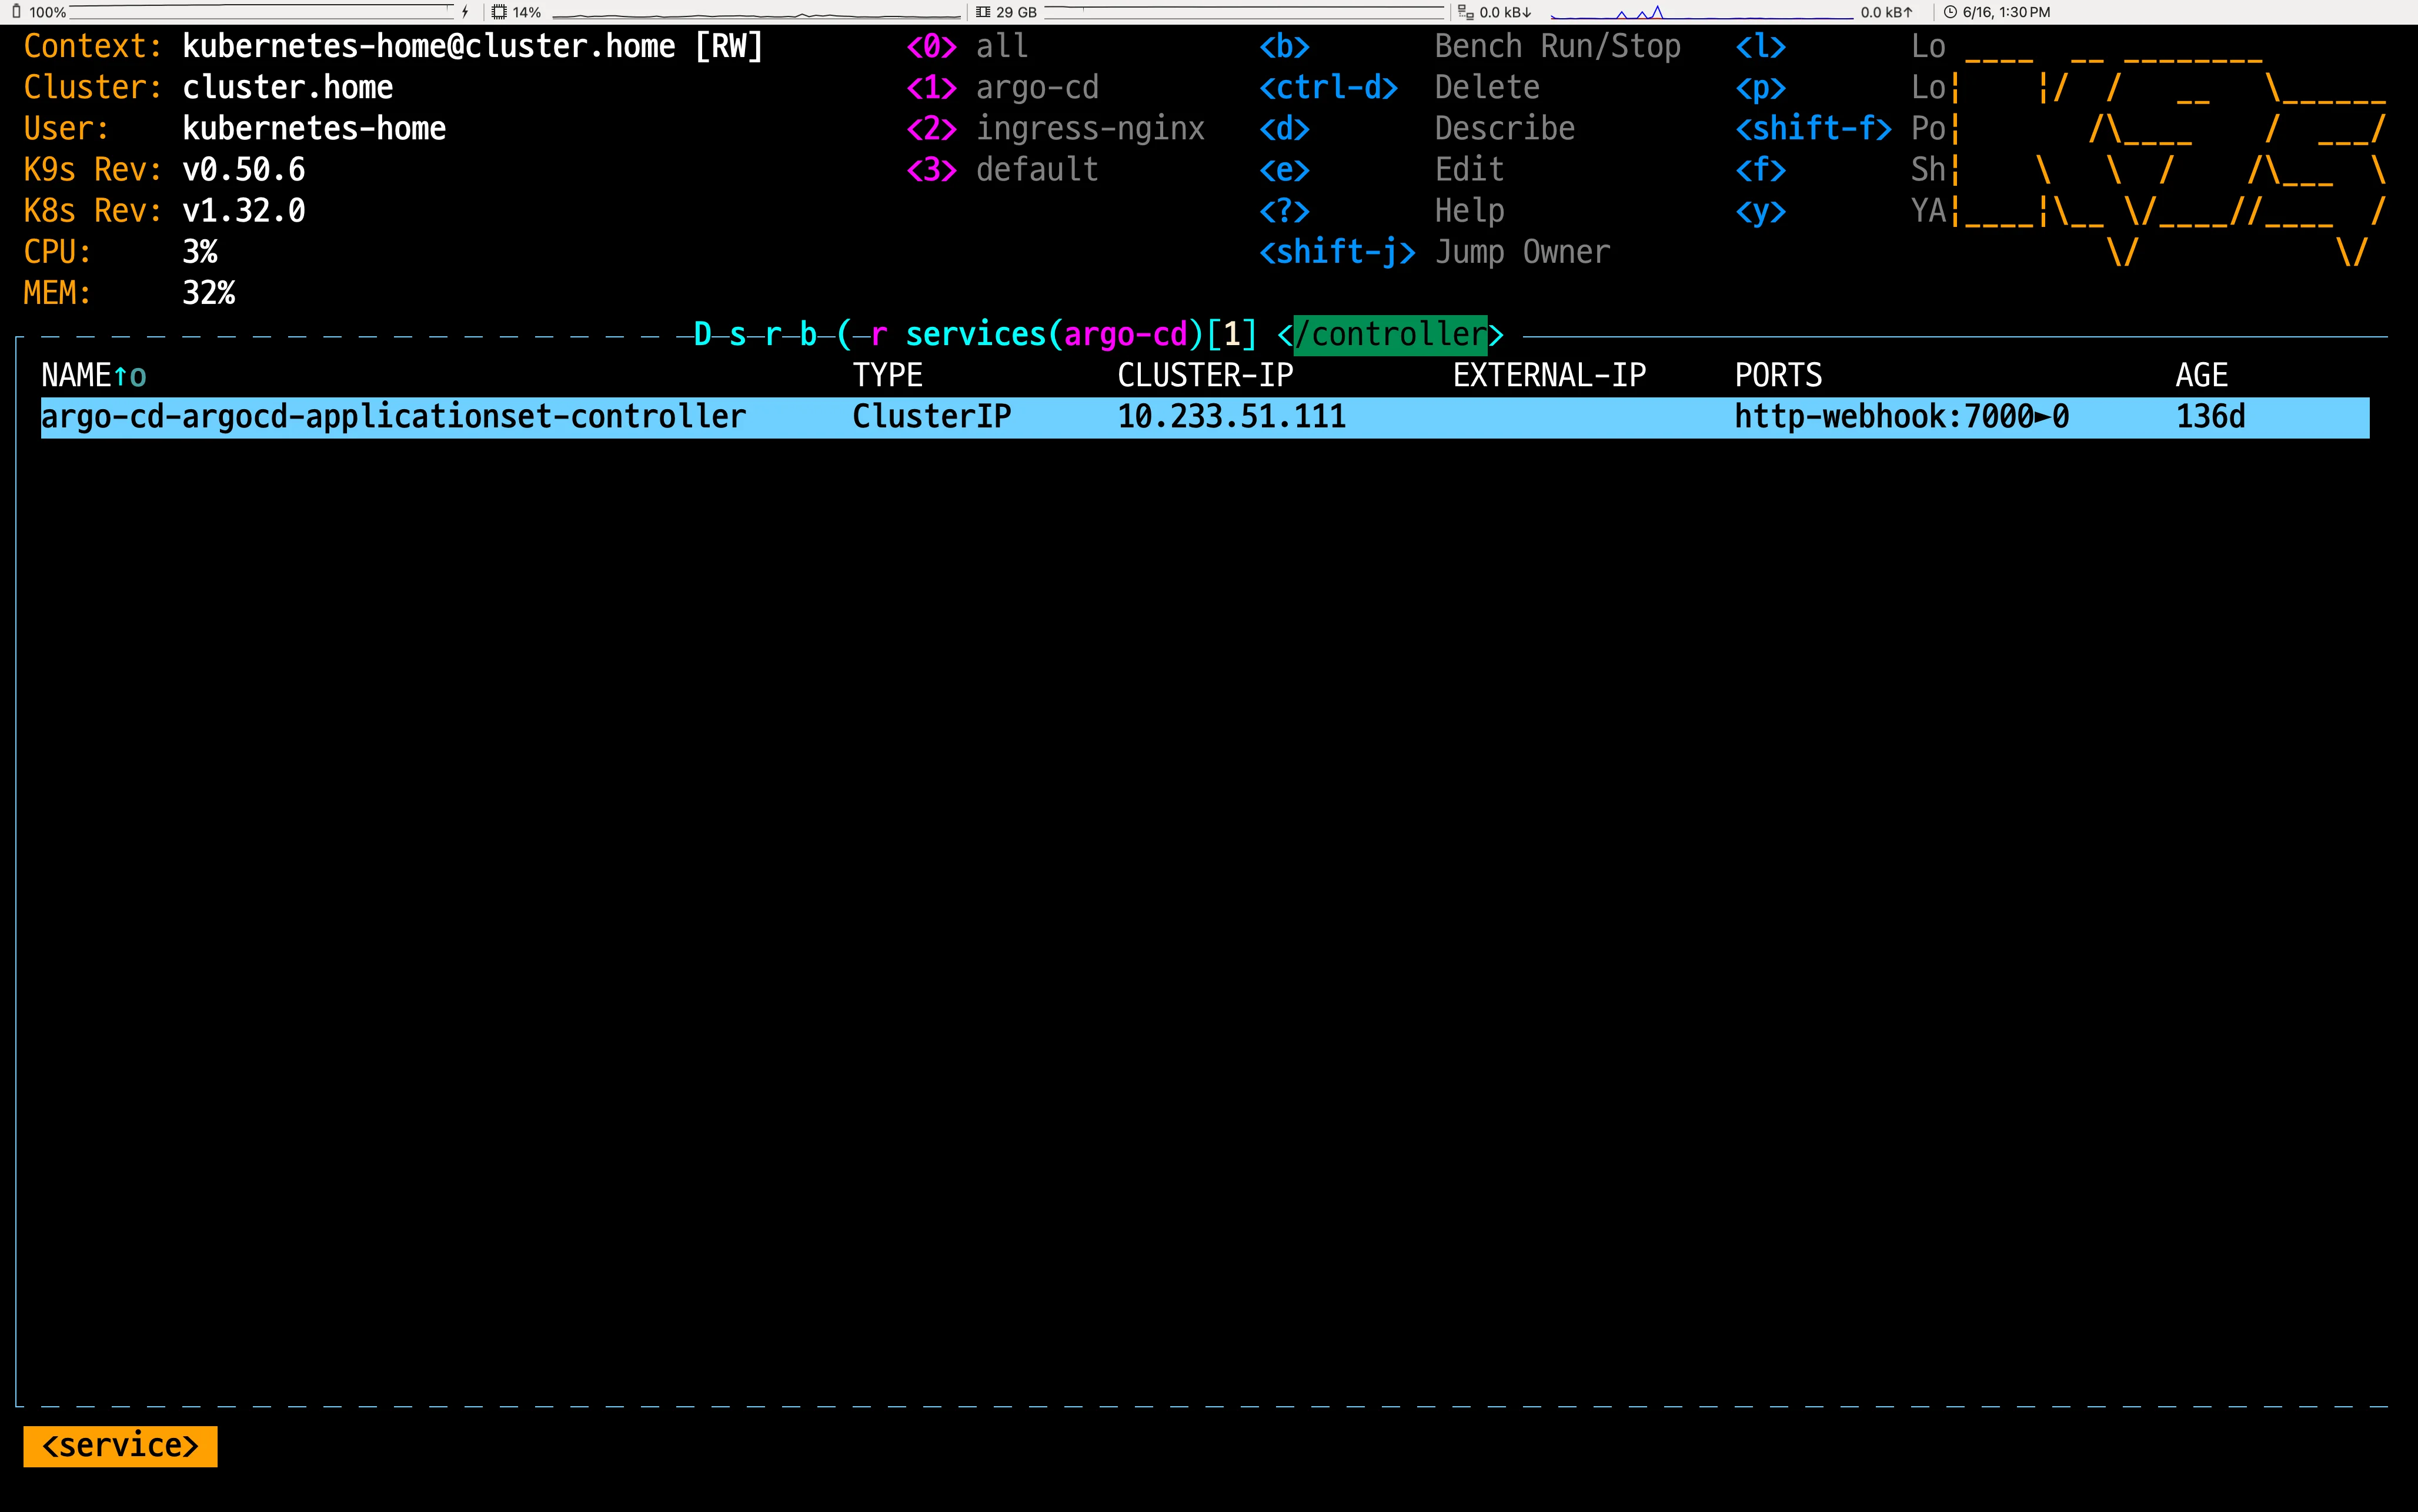Click the charging bolt icon in the status bar
Image resolution: width=2418 pixels, height=1512 pixels.
[465, 12]
